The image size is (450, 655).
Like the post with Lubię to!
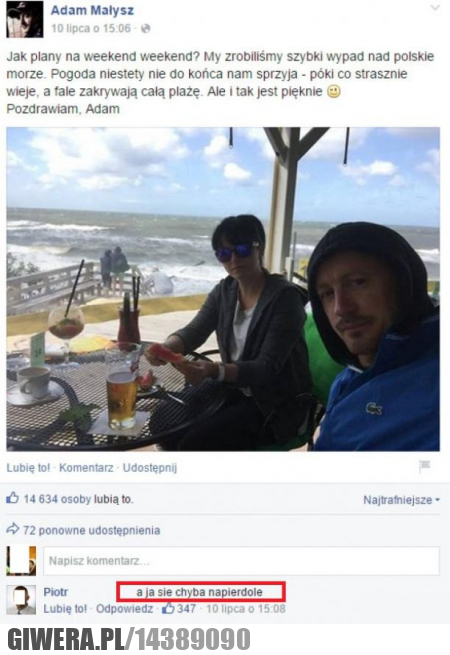(x=28, y=467)
